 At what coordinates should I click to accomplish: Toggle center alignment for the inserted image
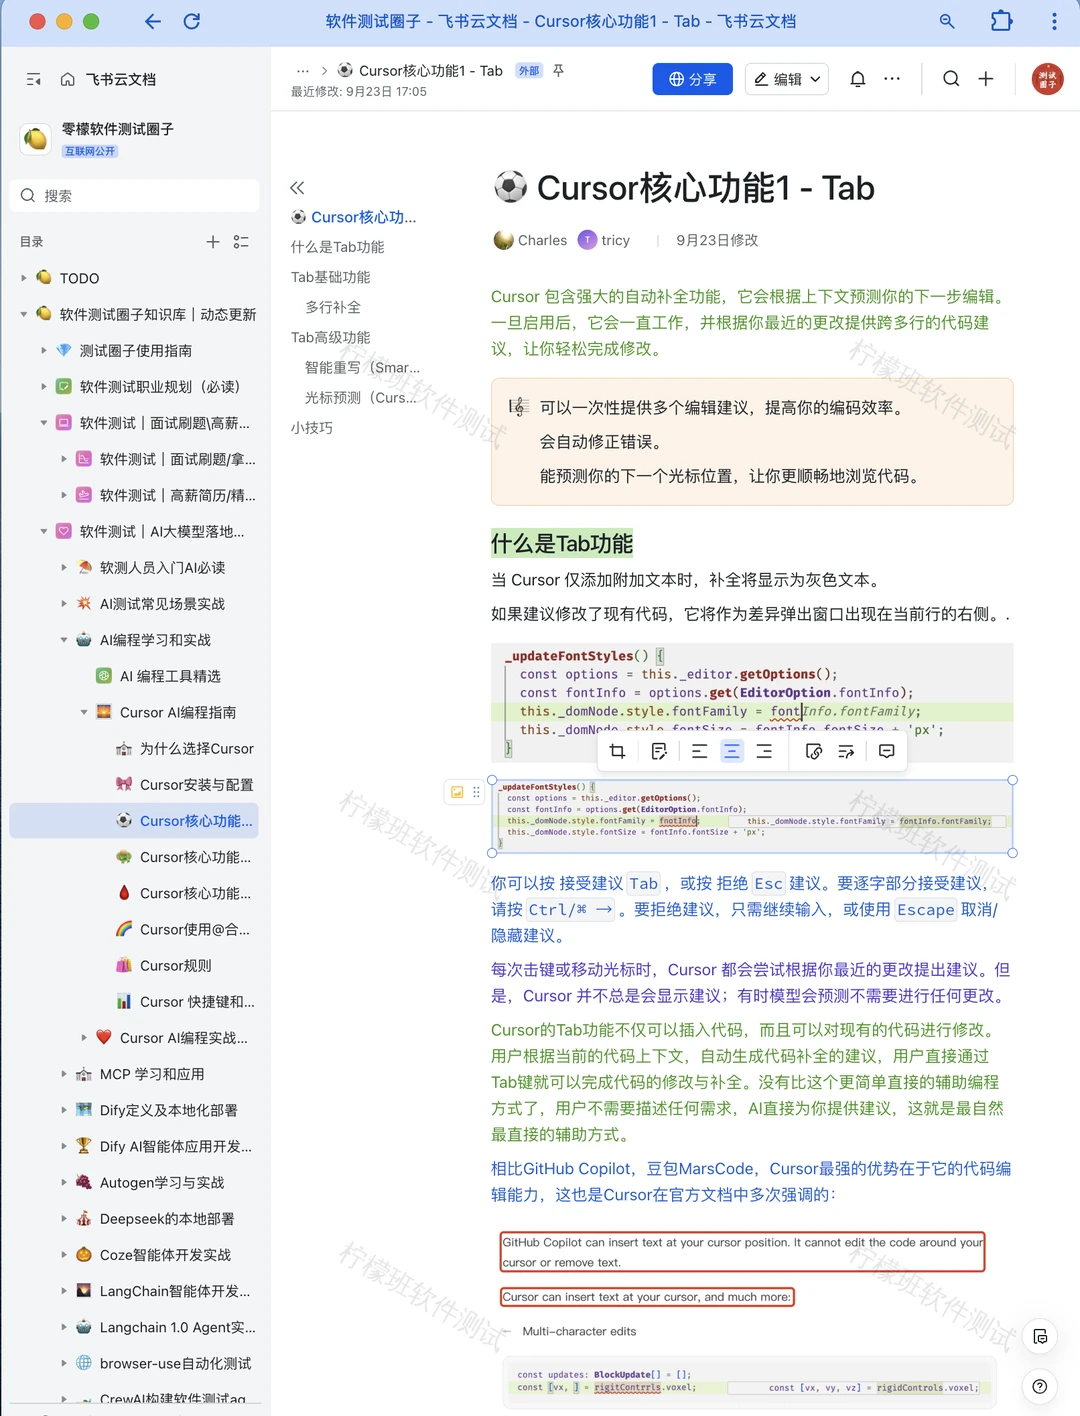coord(732,751)
